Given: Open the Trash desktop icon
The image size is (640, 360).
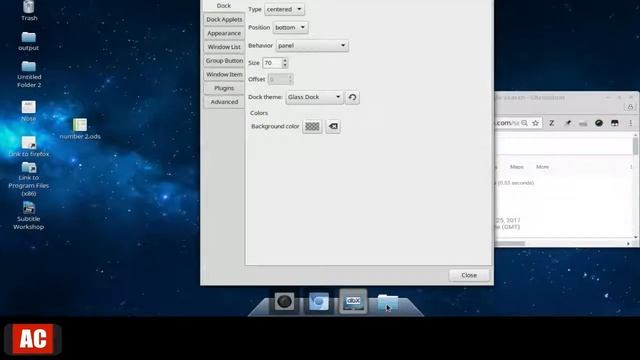Looking at the screenshot, I should pyautogui.click(x=29, y=11).
